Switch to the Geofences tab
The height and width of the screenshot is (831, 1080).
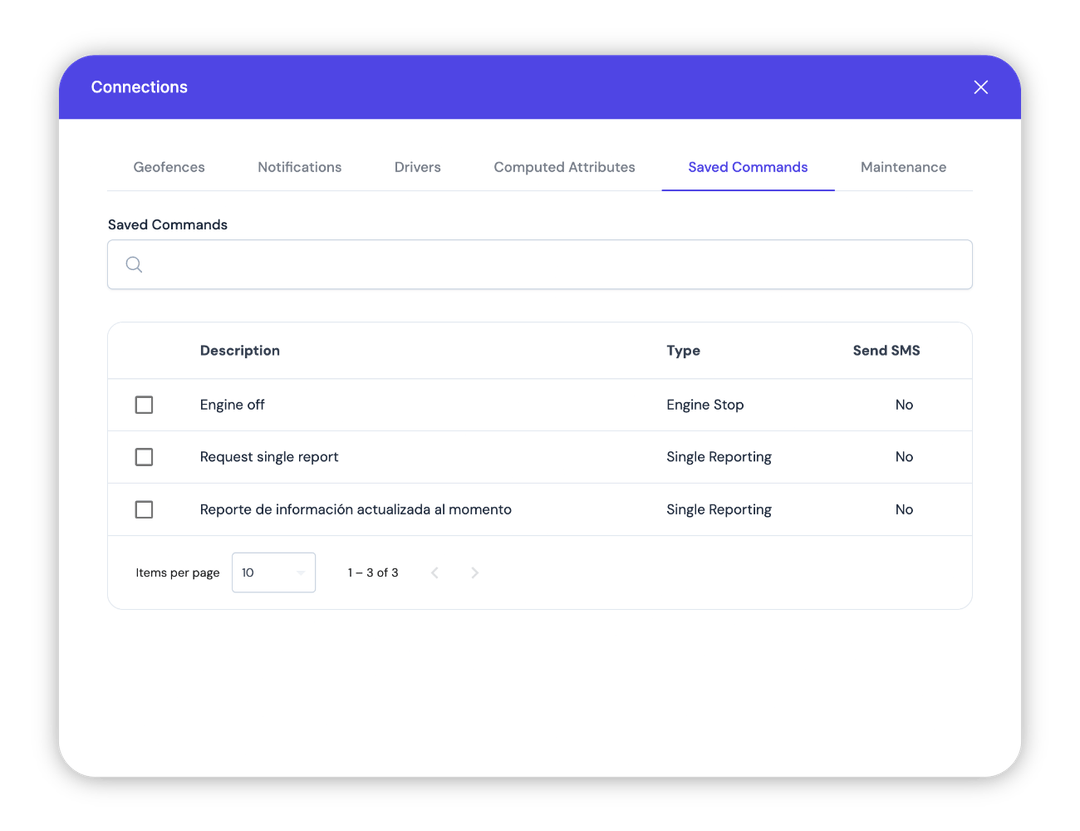(169, 167)
